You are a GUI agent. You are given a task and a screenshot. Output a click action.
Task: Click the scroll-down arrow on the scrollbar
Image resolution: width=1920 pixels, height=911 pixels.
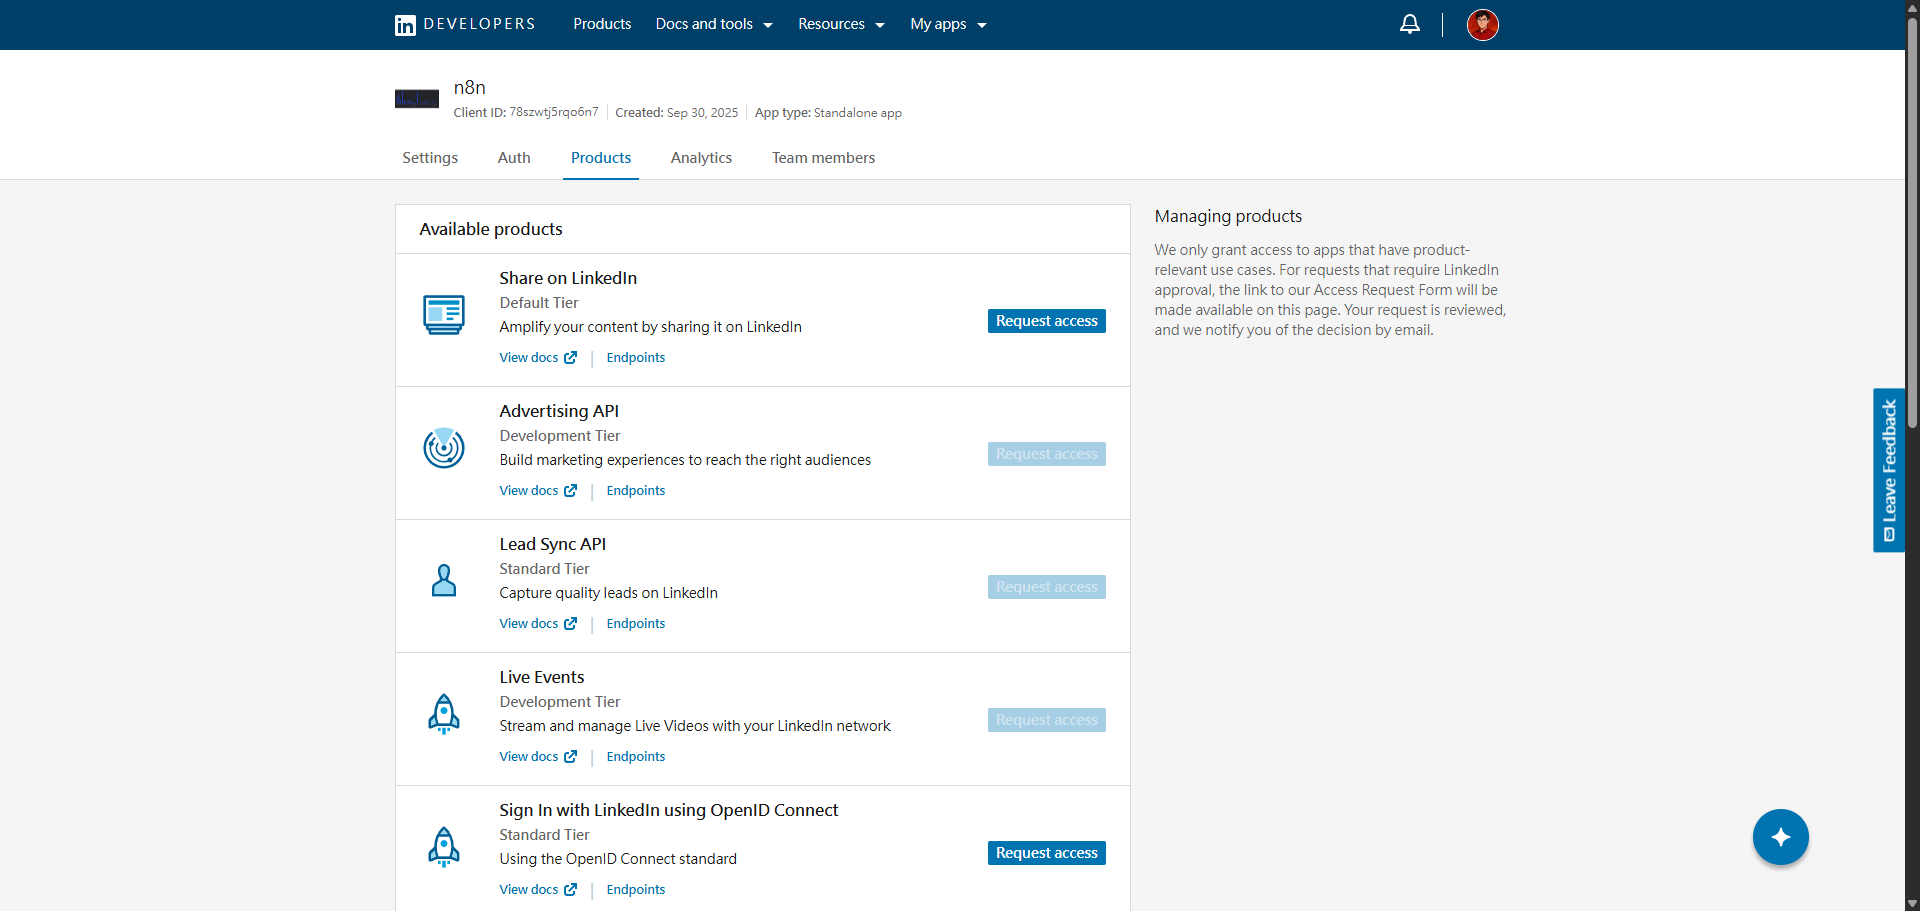[x=1911, y=903]
